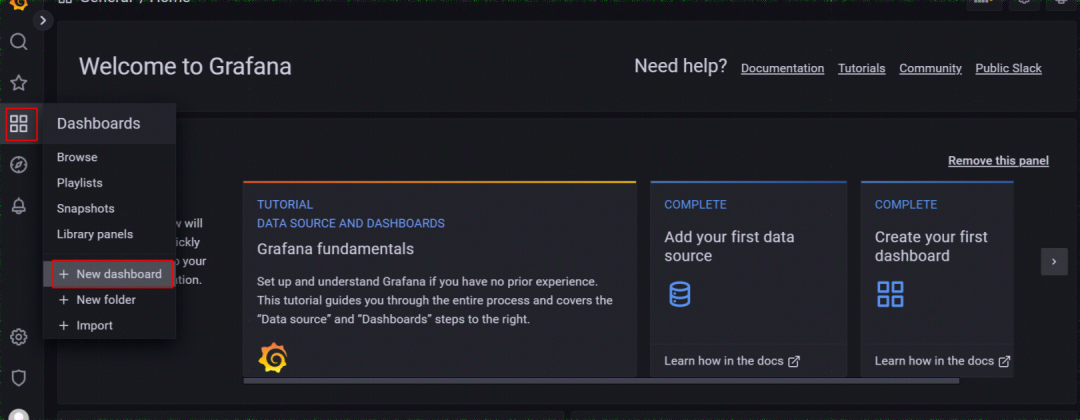Click the Add your first data source title

tap(729, 246)
